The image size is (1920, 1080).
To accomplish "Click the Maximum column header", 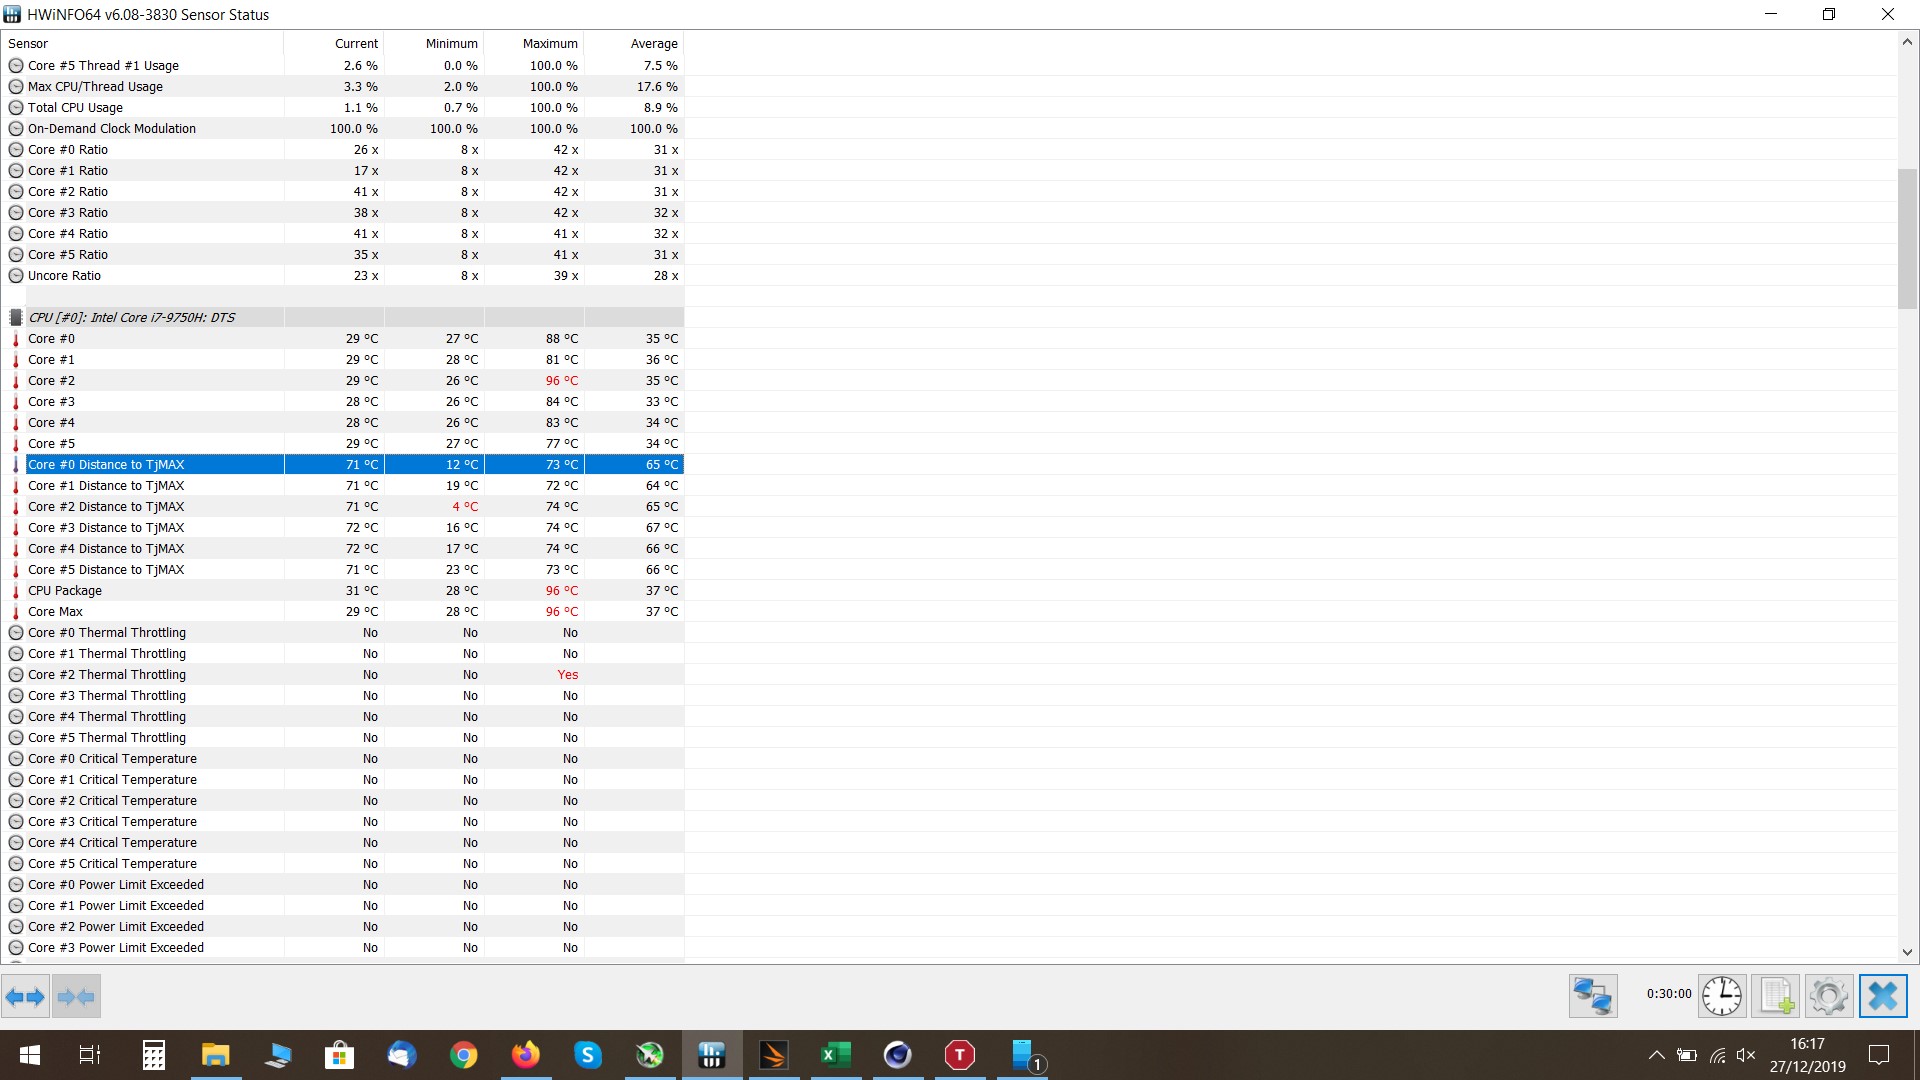I will coord(534,43).
